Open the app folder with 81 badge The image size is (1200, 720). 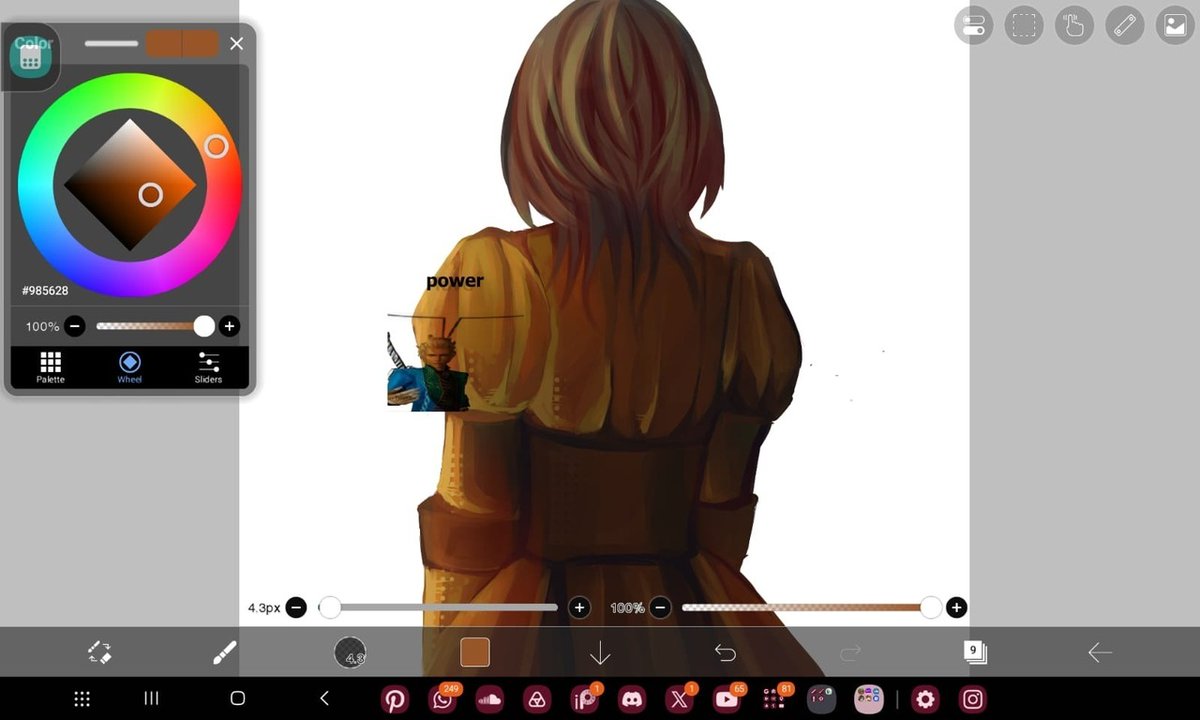pos(774,698)
